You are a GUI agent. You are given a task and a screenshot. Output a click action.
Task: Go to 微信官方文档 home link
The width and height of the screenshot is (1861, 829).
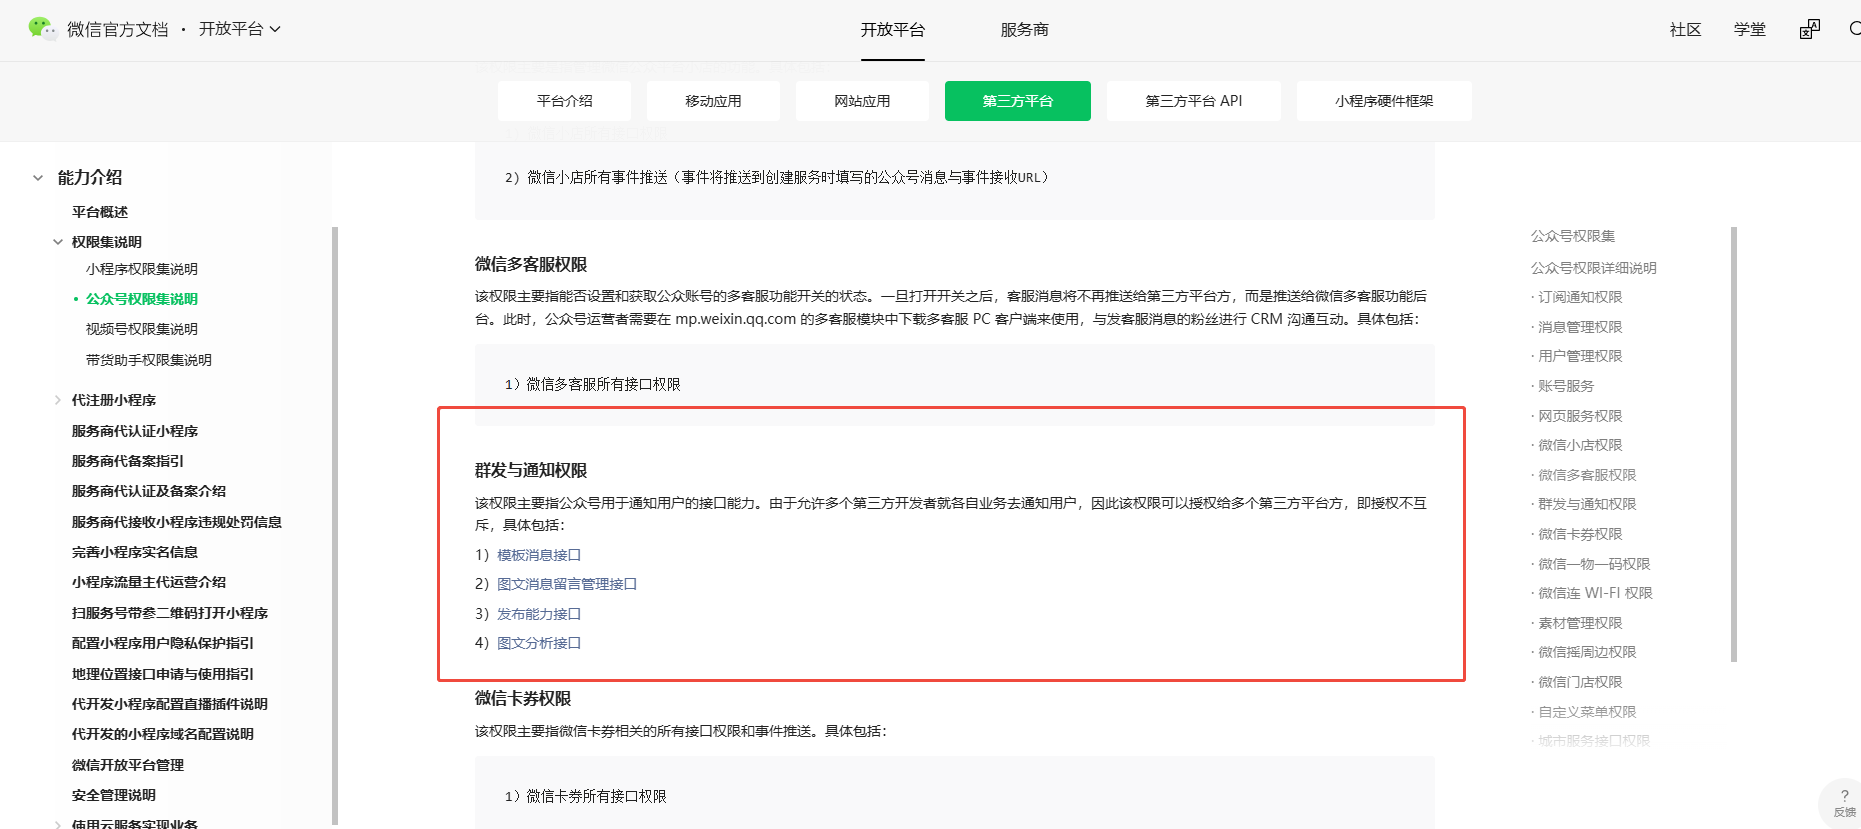118,30
